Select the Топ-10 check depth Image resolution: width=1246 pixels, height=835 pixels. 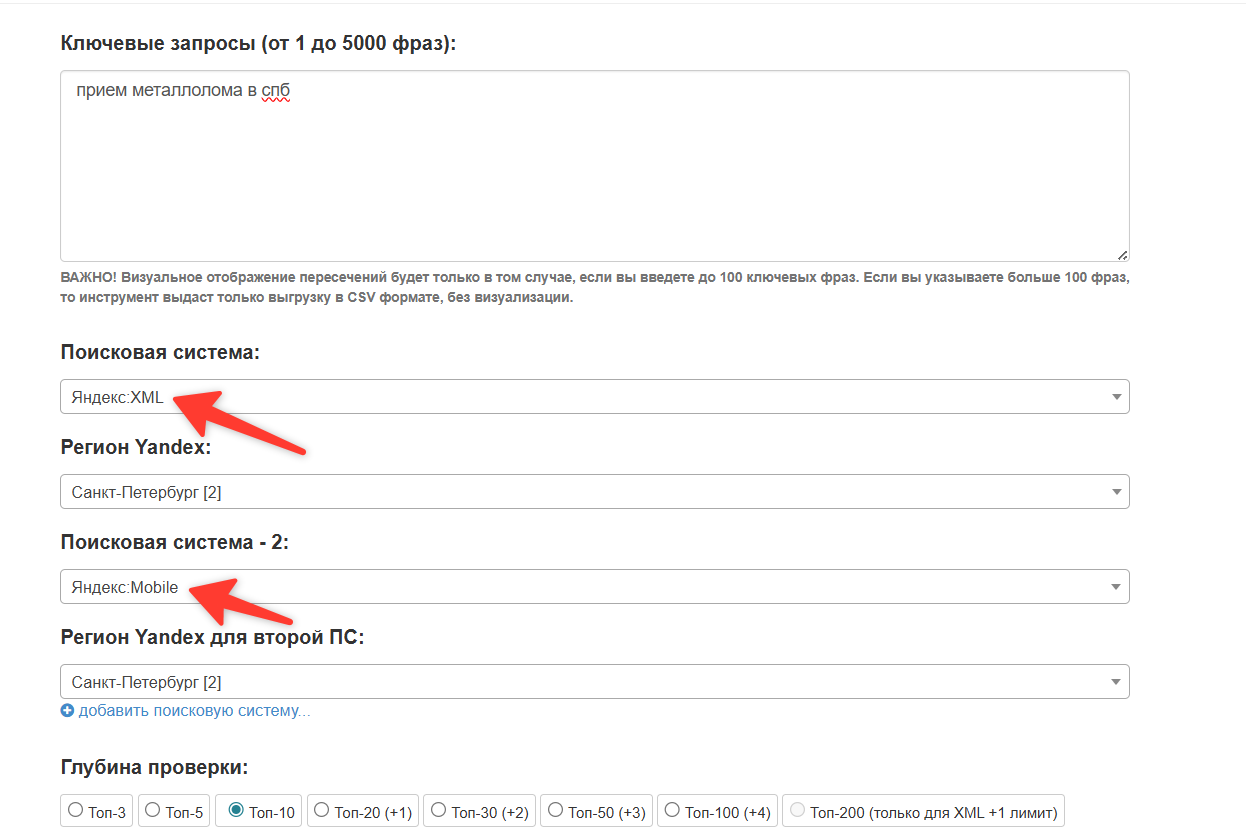tap(236, 810)
